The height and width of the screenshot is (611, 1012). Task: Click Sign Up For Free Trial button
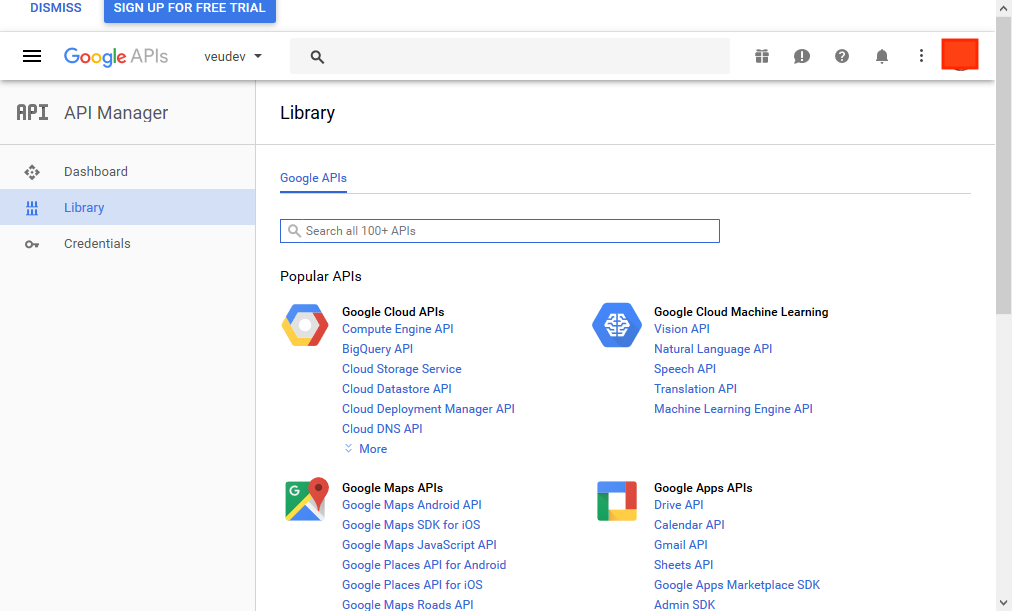pyautogui.click(x=190, y=9)
